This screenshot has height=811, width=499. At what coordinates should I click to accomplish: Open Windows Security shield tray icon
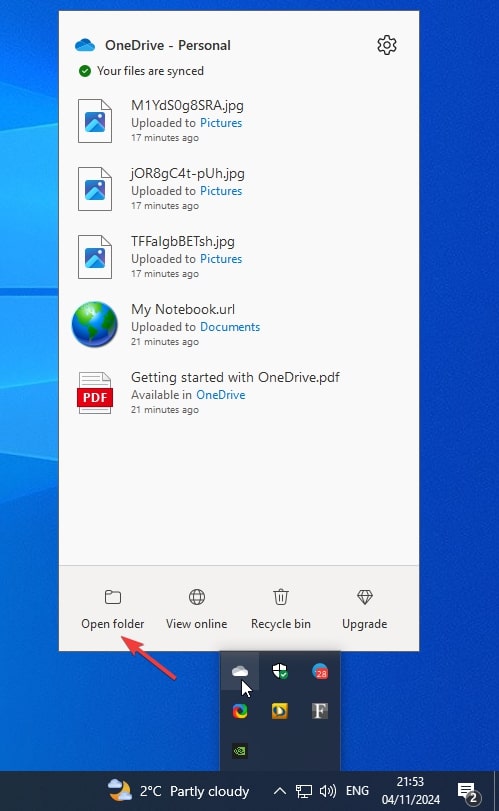(280, 671)
